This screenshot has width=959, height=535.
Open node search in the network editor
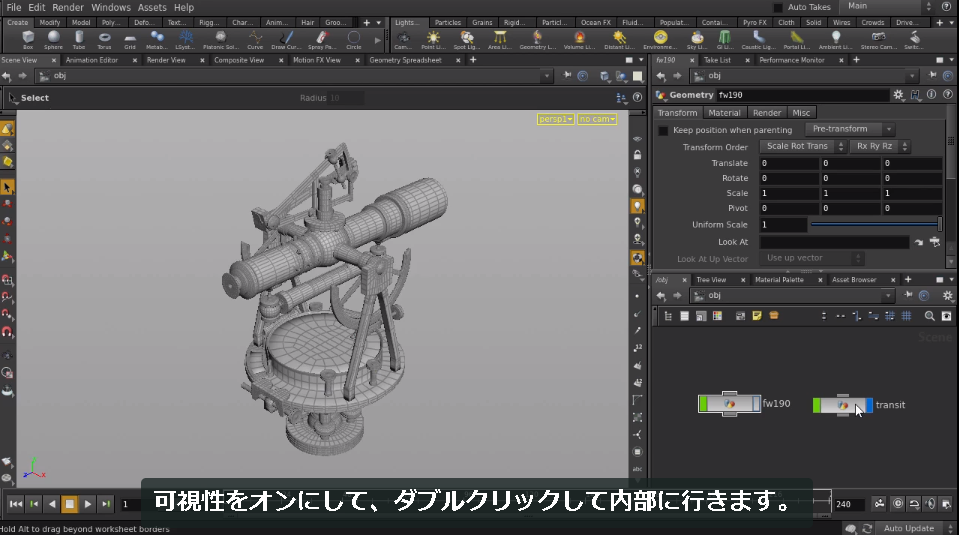click(930, 316)
